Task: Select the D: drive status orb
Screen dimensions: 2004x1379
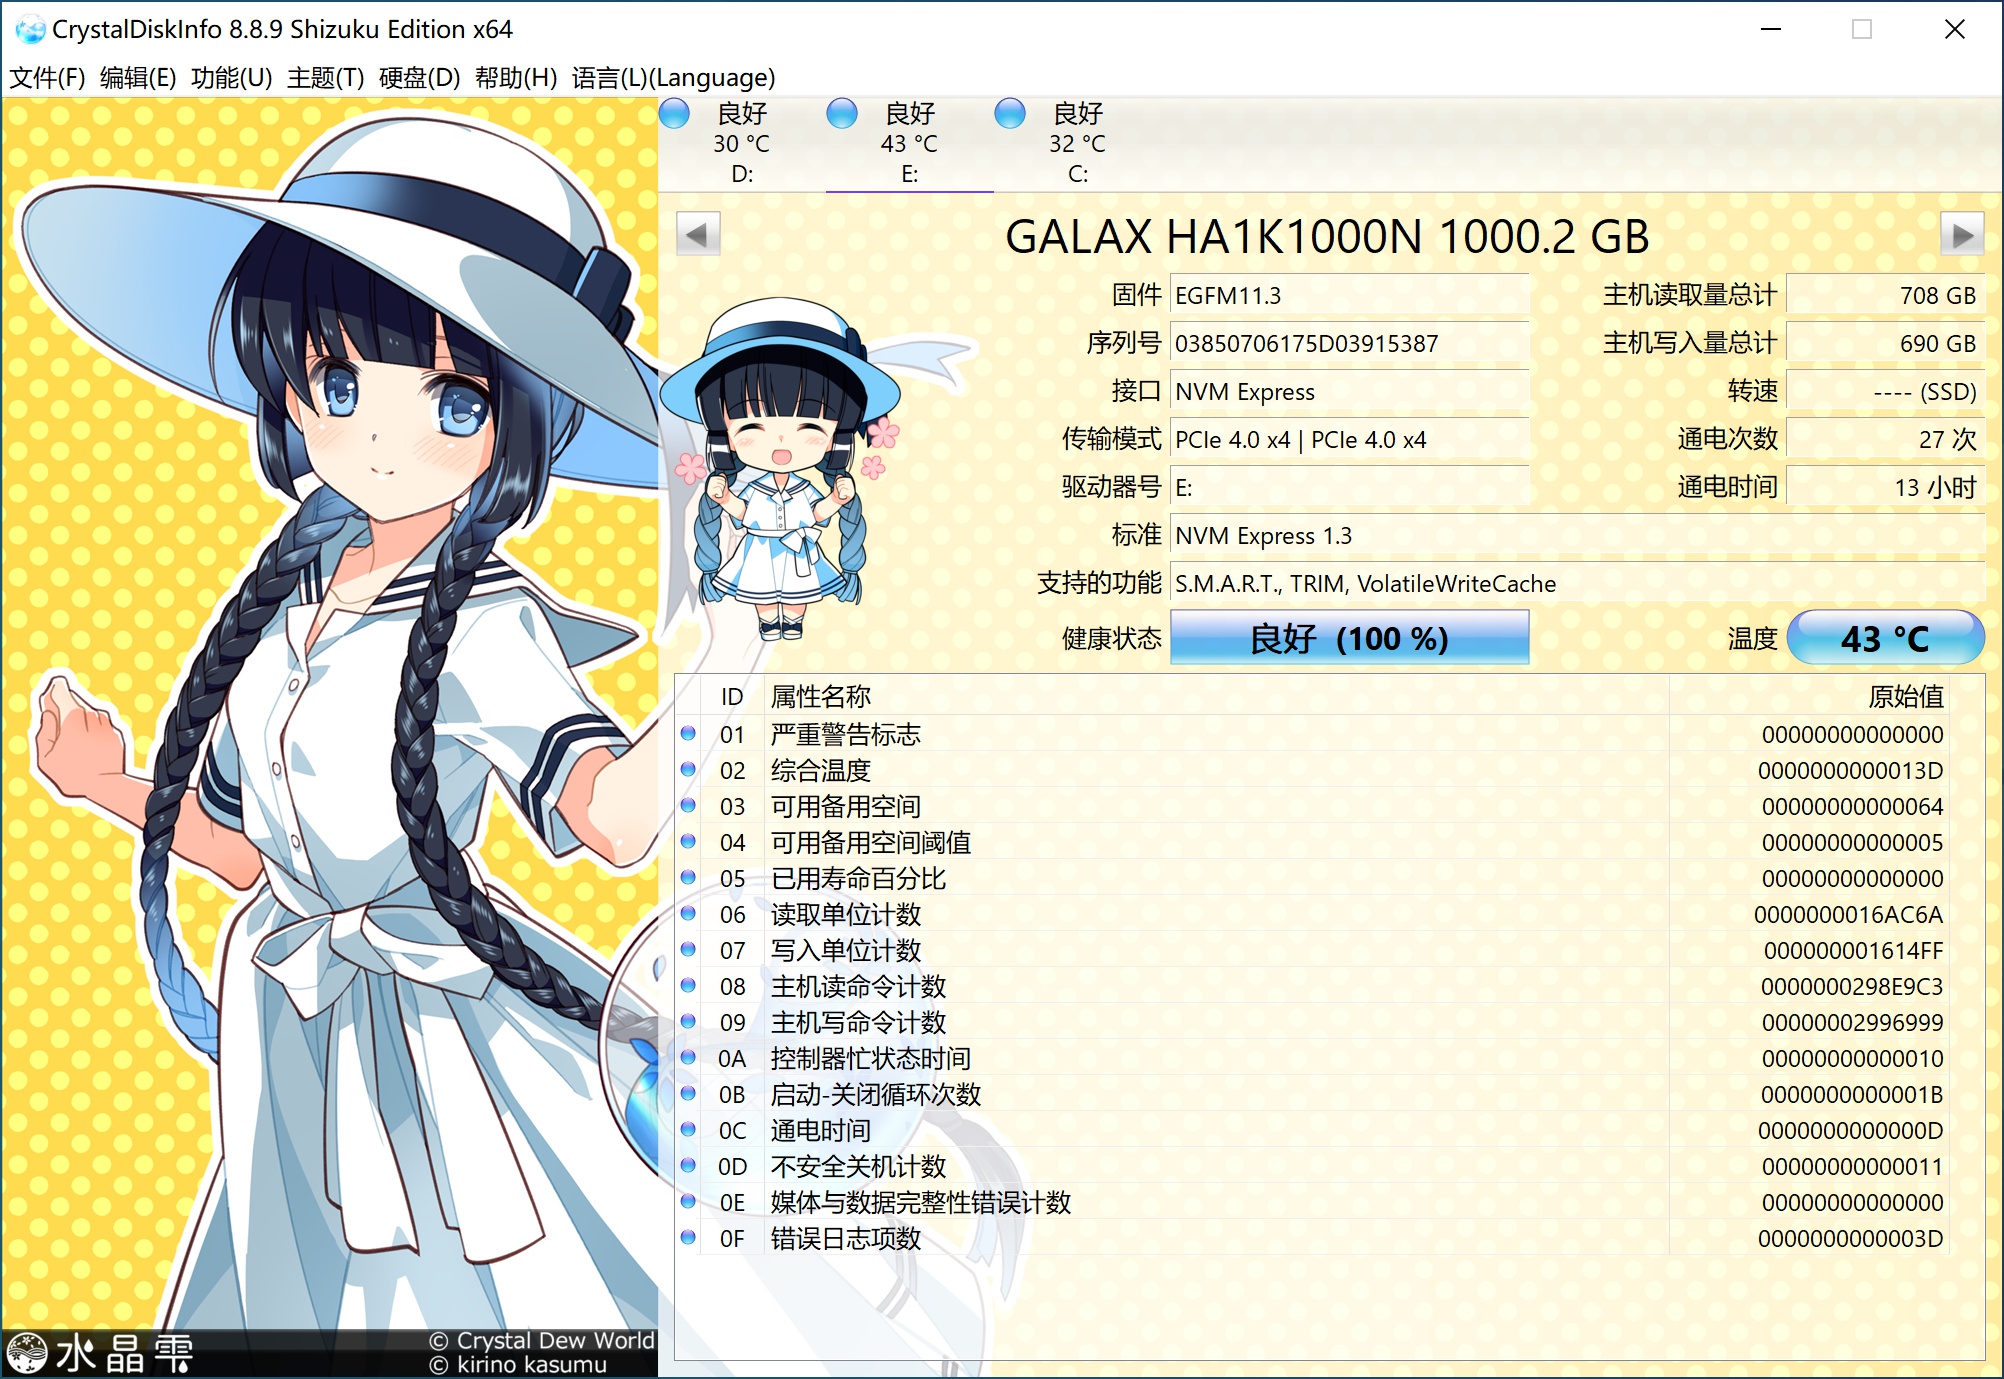Action: 675,113
